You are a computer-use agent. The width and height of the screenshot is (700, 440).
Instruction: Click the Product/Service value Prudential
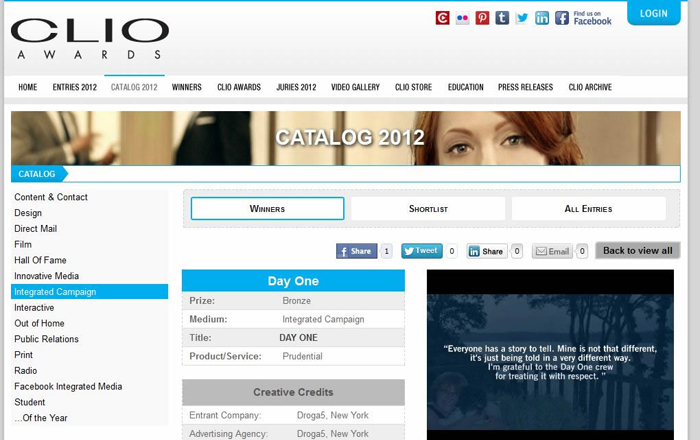coord(302,356)
